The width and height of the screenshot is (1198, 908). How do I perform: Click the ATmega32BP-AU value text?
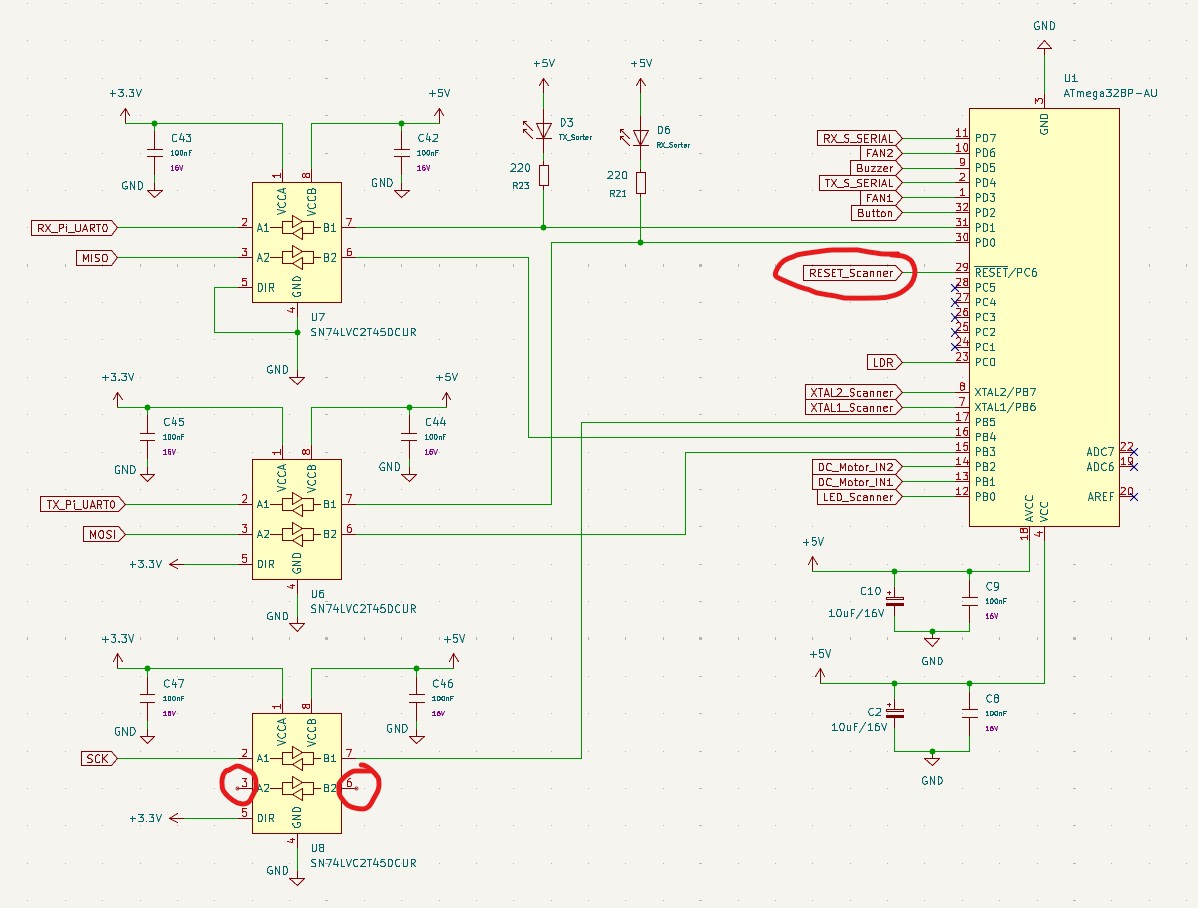tap(1110, 93)
